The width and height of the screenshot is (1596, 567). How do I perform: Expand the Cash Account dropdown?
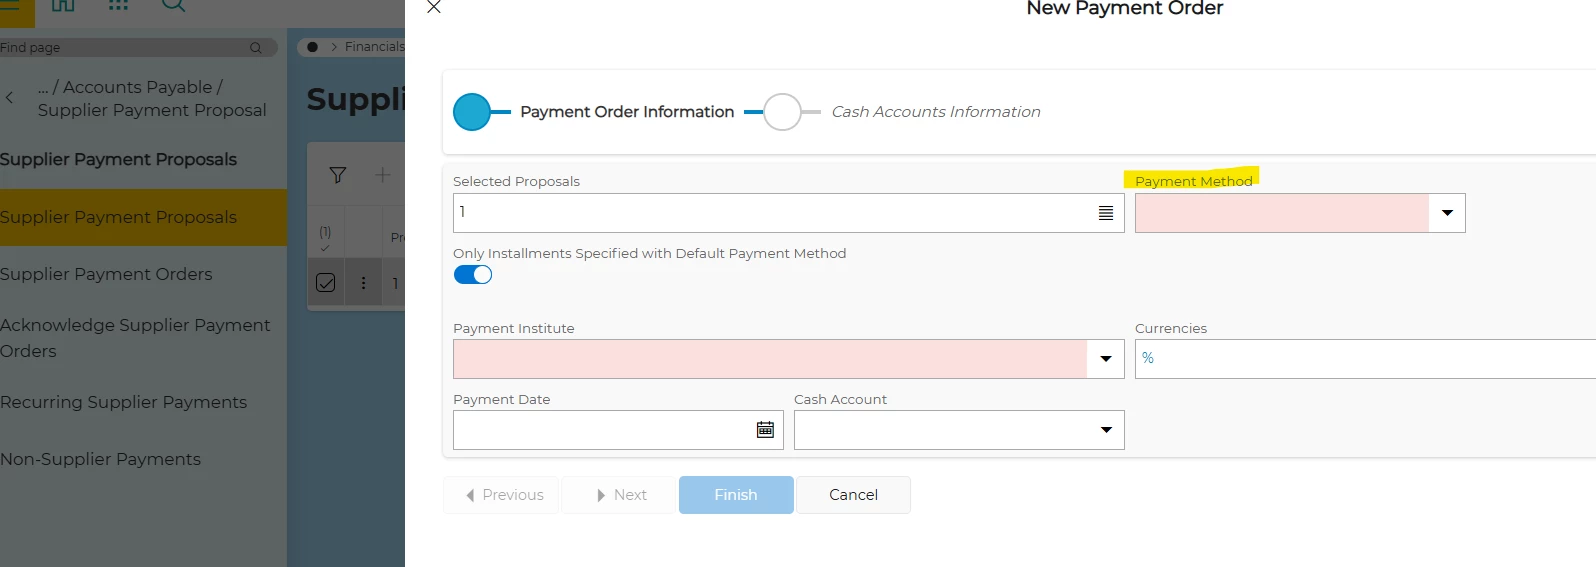1106,430
